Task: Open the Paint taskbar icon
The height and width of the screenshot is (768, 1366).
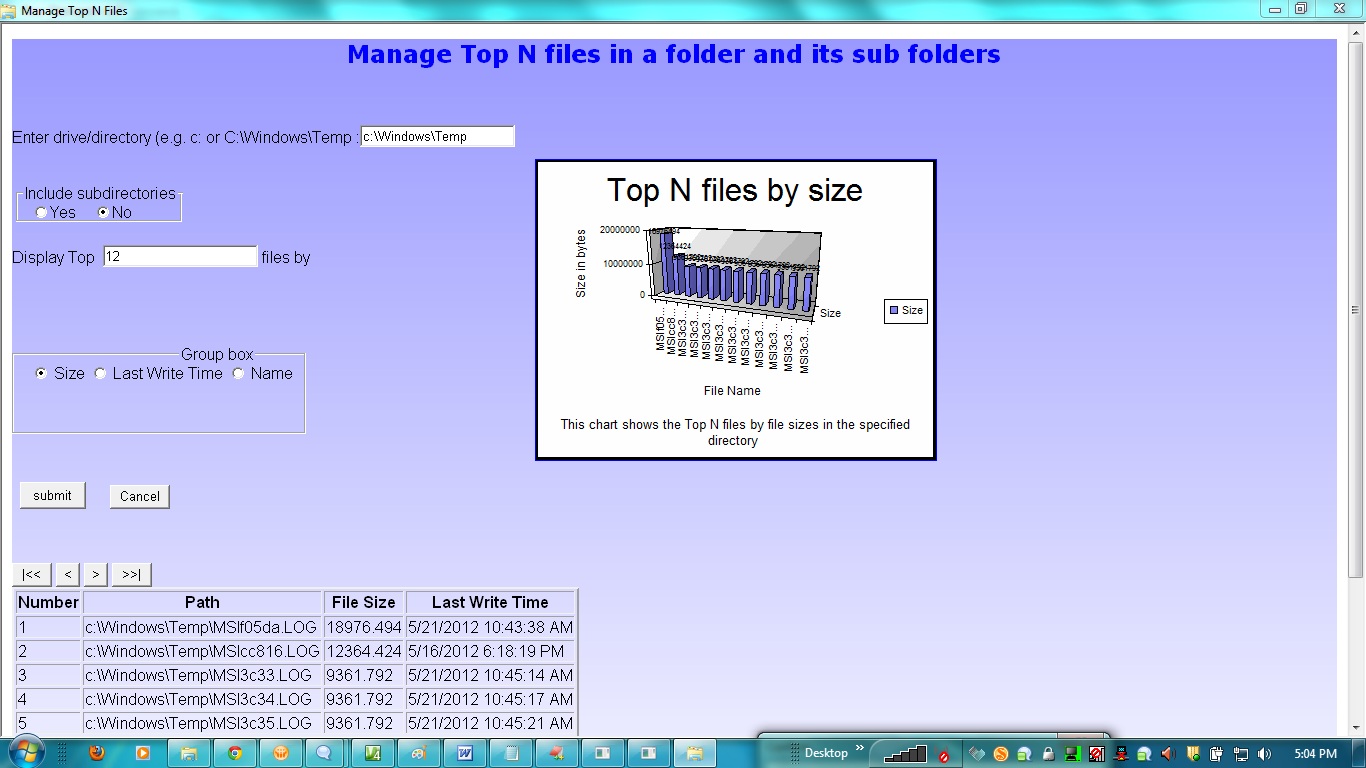Action: tap(418, 753)
